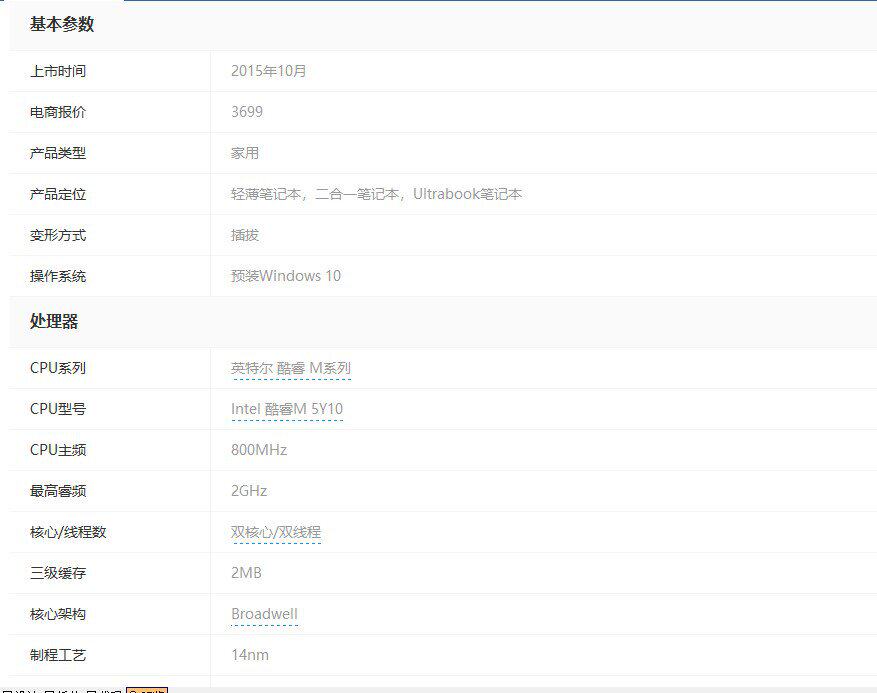Click the 处理器 section header
877x693 pixels.
[54, 321]
